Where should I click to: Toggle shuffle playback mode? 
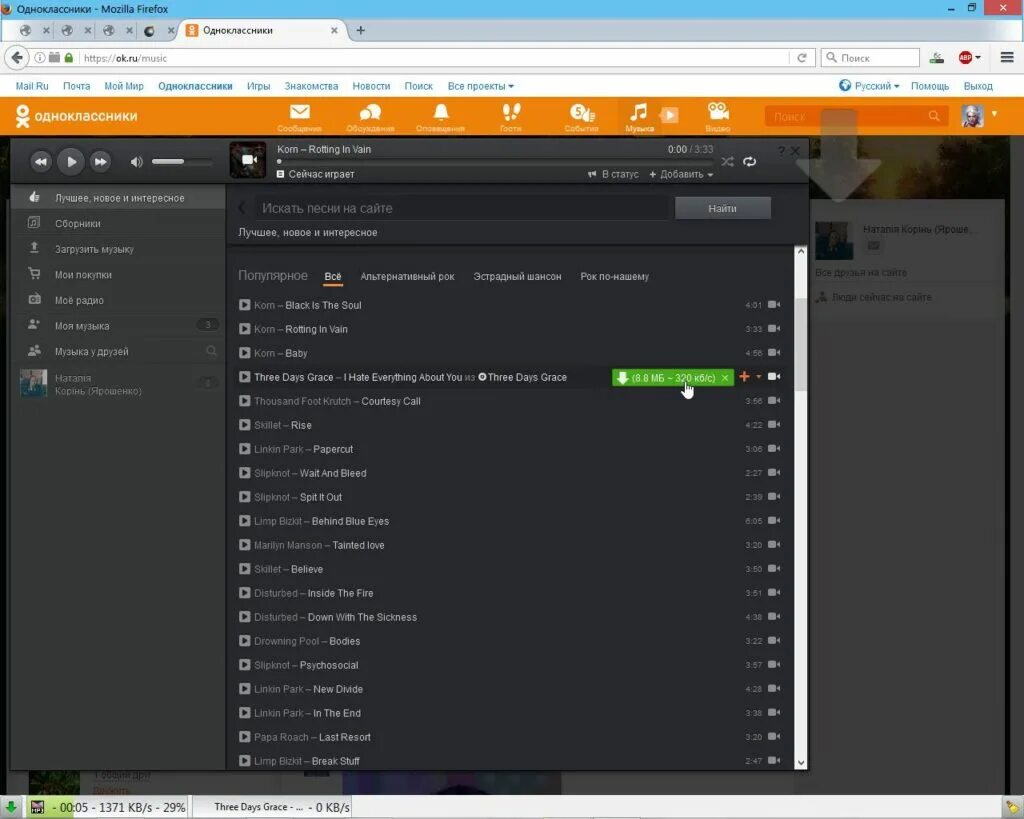[728, 161]
